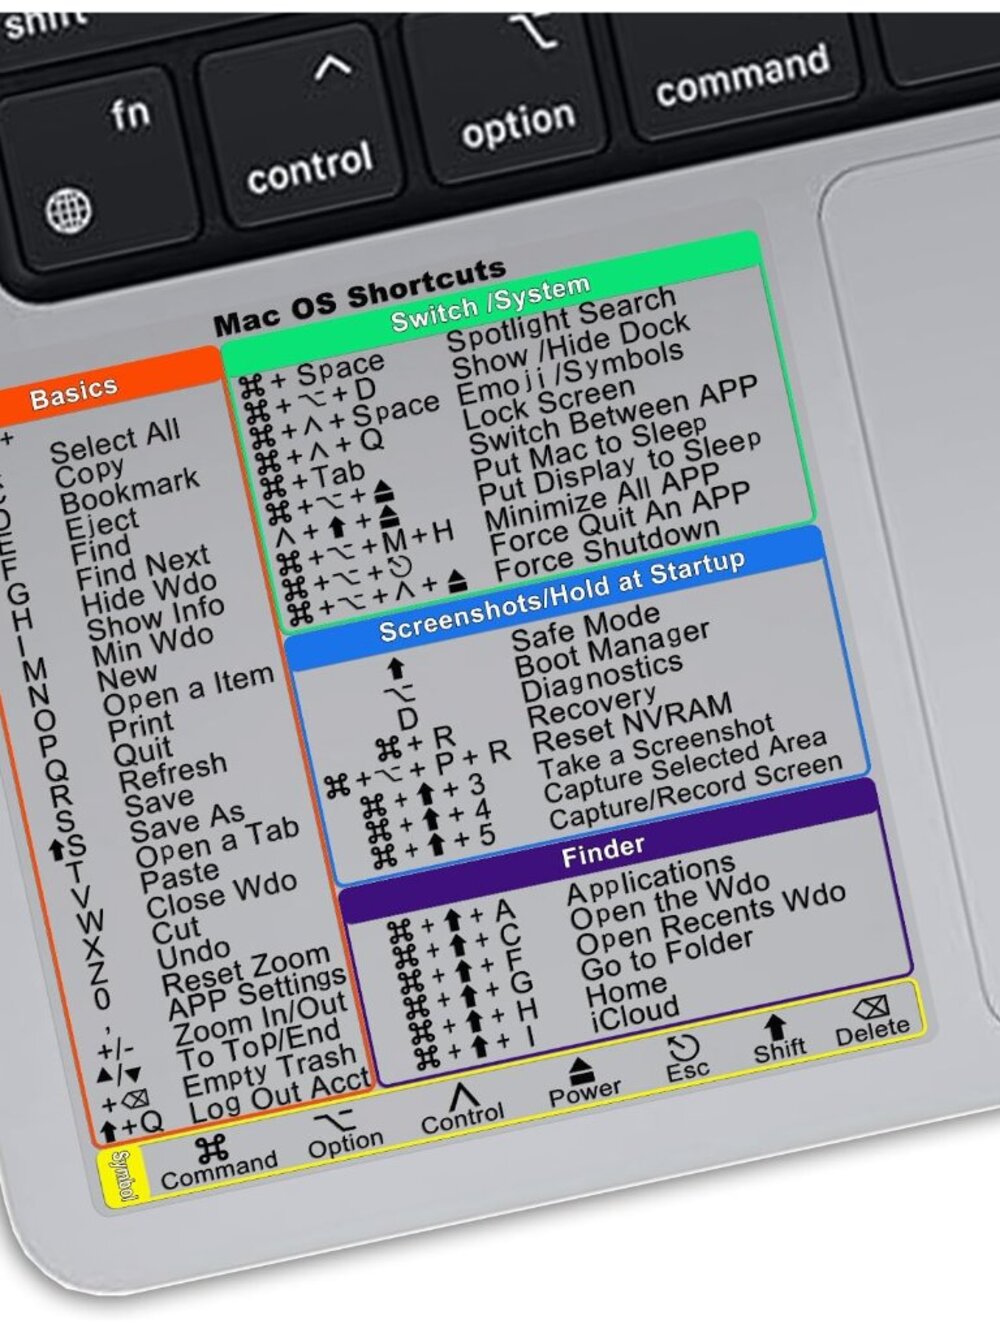Click the ⌘+Tab shortcut combination
Screen dimensions: 1000x1333
(314, 478)
